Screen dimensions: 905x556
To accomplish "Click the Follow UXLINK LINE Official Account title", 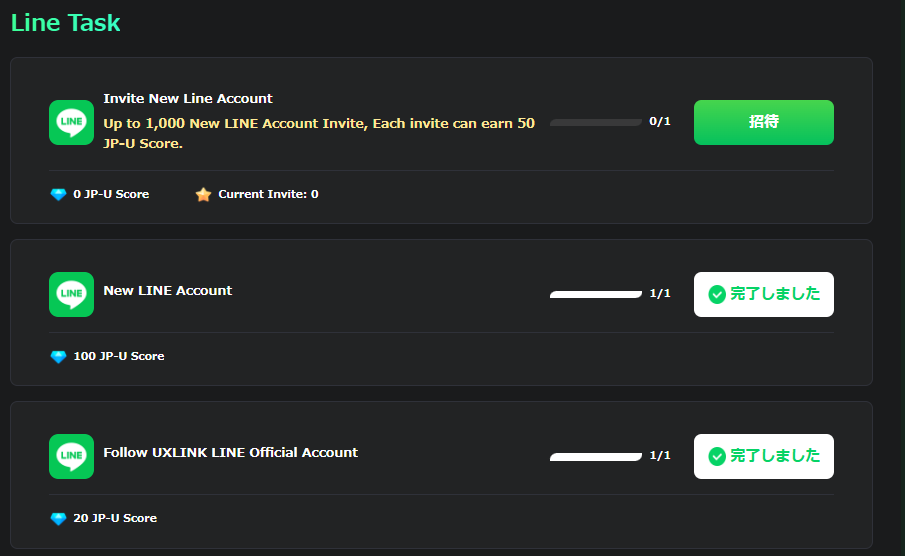I will (230, 452).
